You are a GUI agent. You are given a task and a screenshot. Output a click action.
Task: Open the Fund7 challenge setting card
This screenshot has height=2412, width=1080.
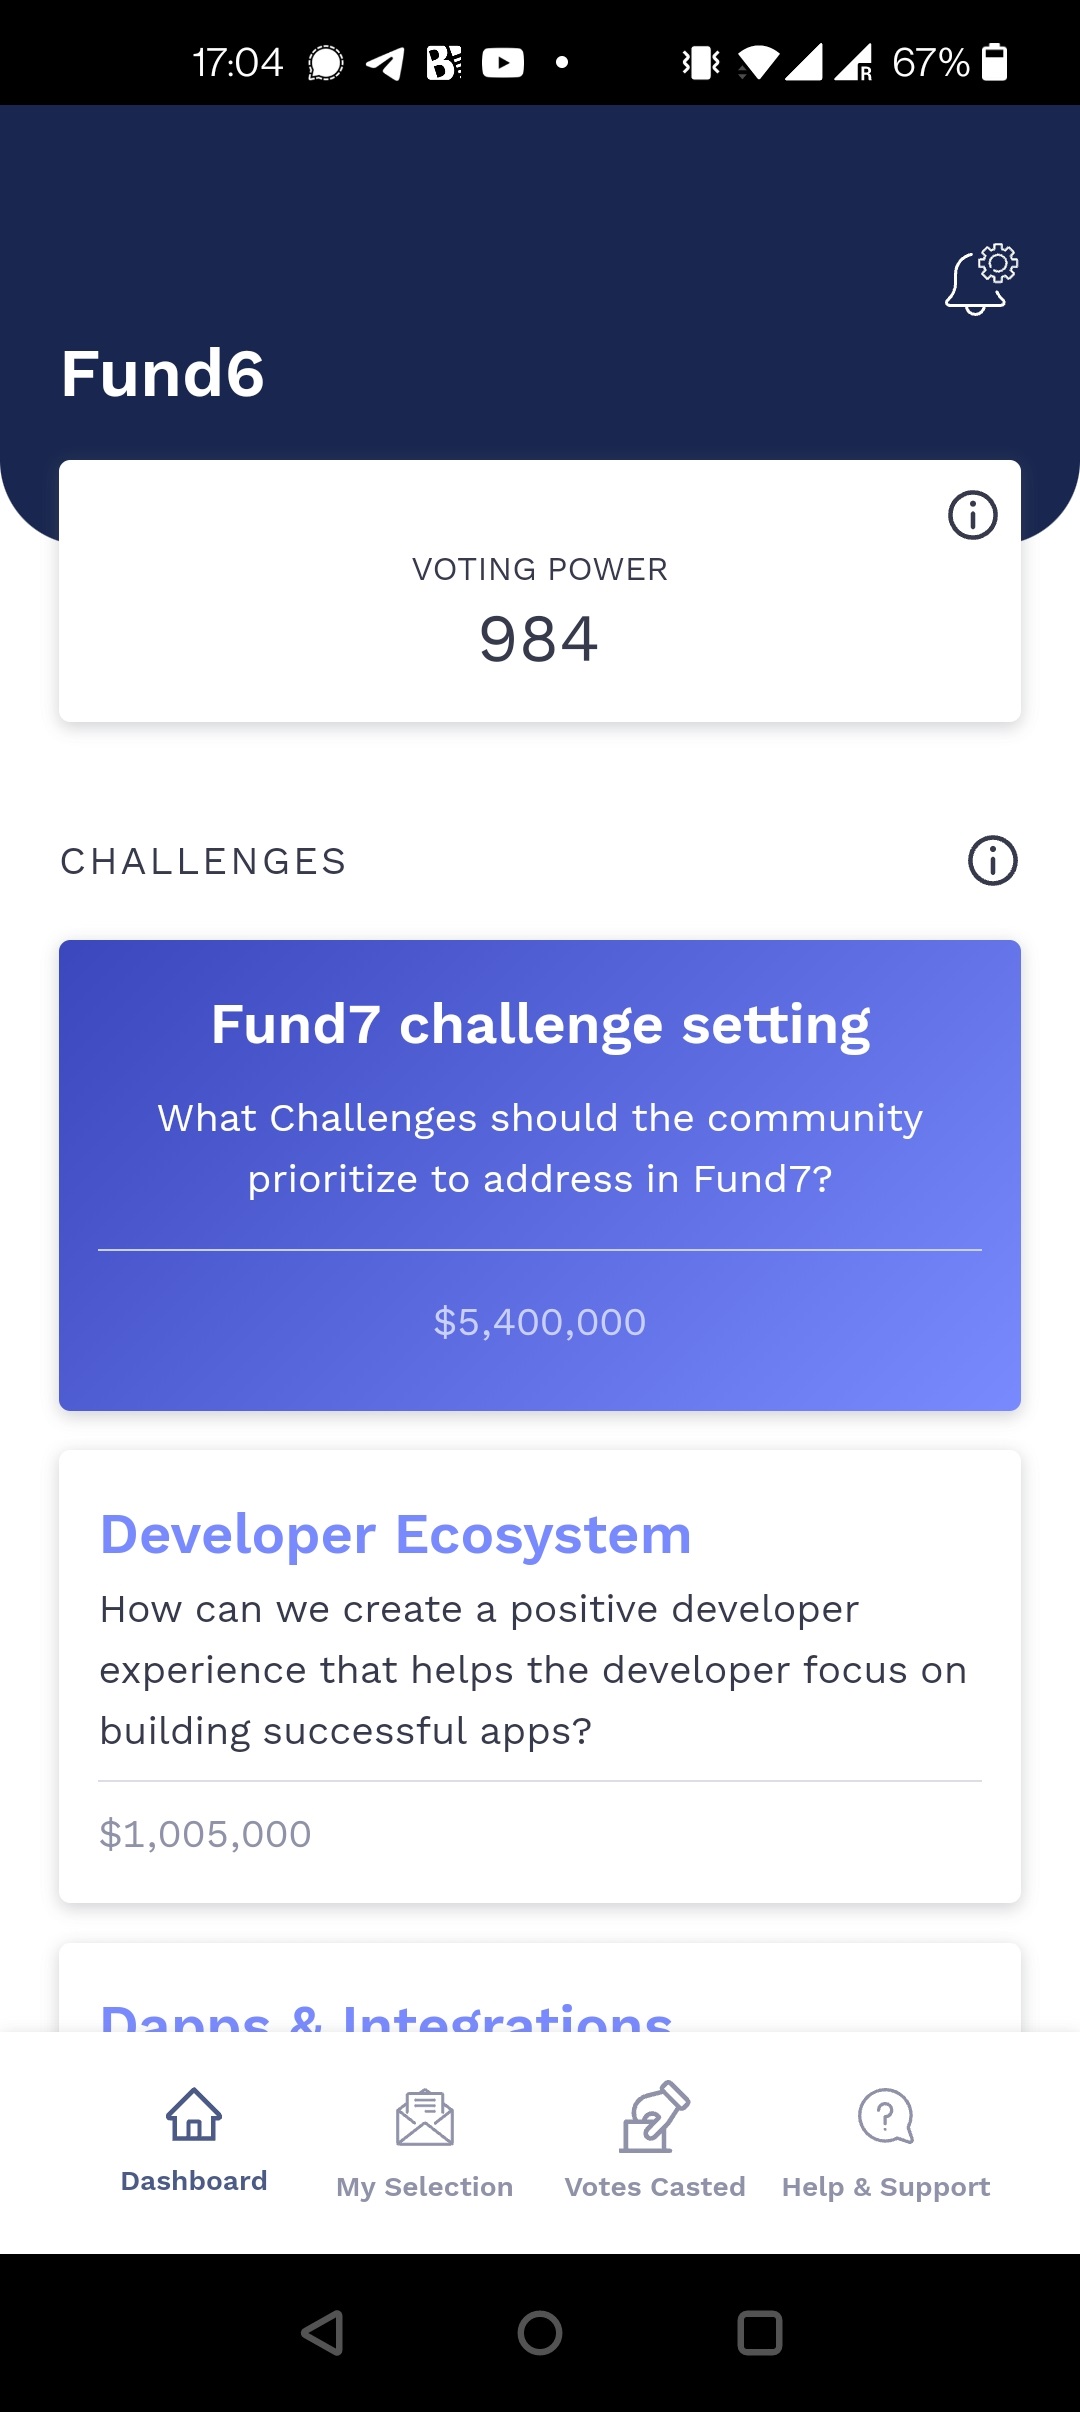point(540,1150)
